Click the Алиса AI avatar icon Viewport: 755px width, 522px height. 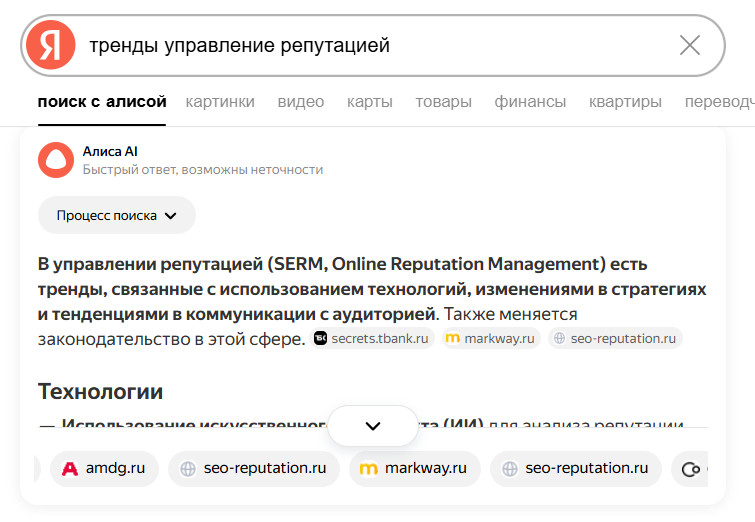tap(56, 160)
